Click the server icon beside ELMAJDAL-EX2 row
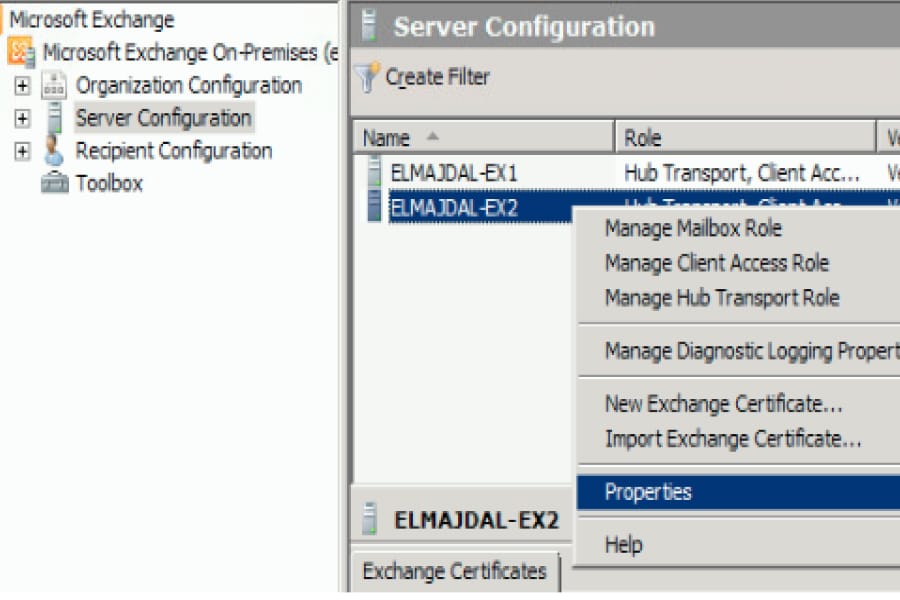This screenshot has width=900, height=600. tap(374, 206)
